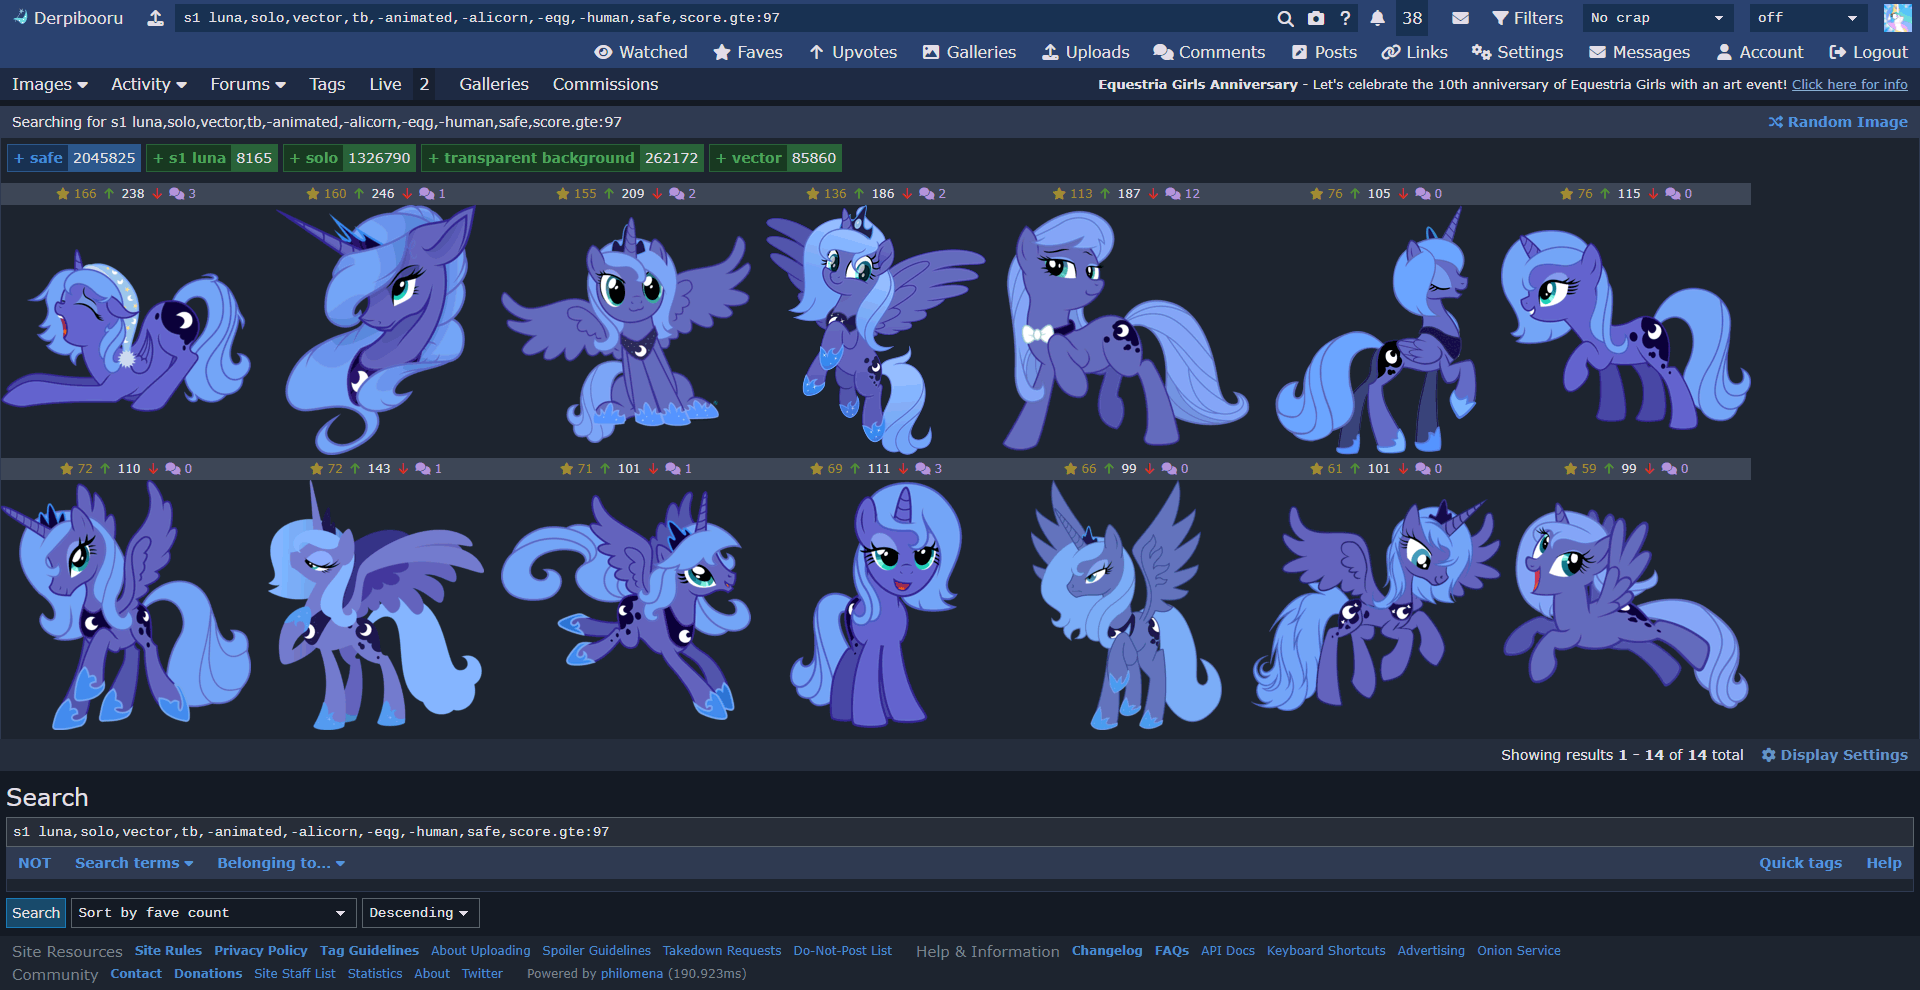
Task: Add the vector tag plus button
Action: [x=721, y=158]
